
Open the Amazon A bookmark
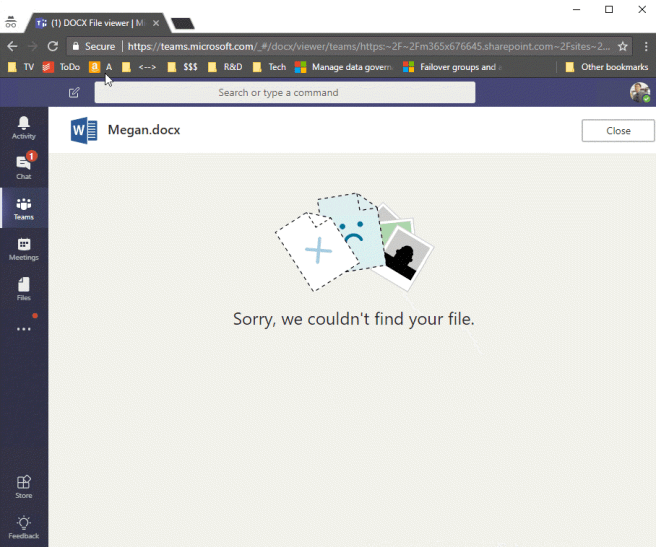tap(100, 67)
